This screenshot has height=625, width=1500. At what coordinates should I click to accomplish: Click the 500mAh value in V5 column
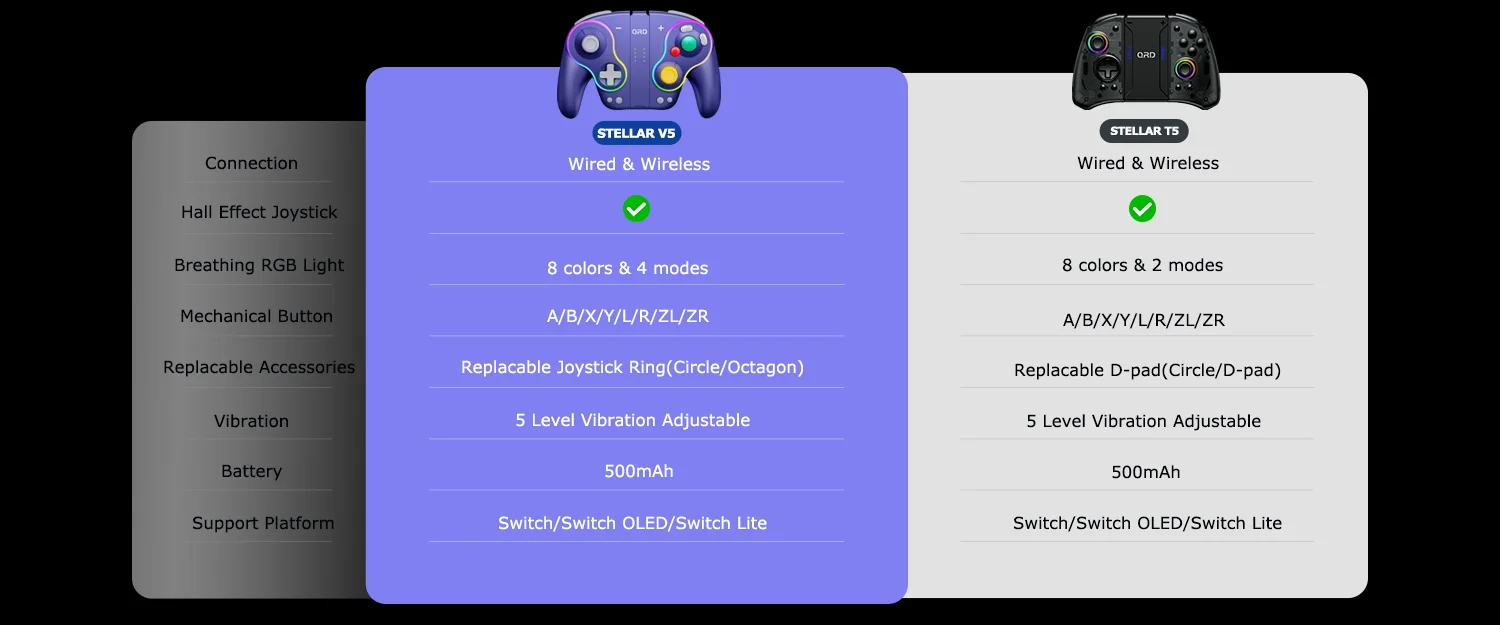(638, 471)
